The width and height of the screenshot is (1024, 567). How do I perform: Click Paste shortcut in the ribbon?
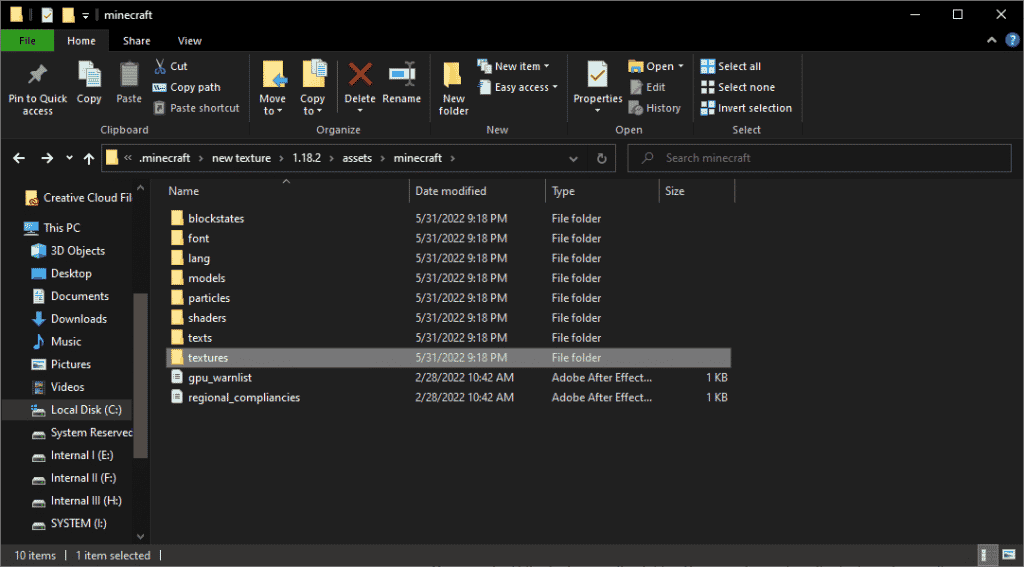(197, 108)
